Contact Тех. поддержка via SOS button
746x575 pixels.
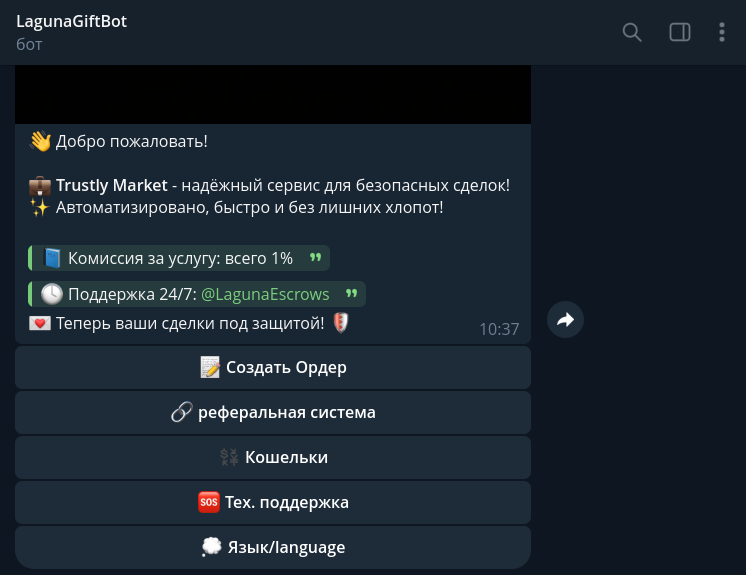[x=273, y=502]
